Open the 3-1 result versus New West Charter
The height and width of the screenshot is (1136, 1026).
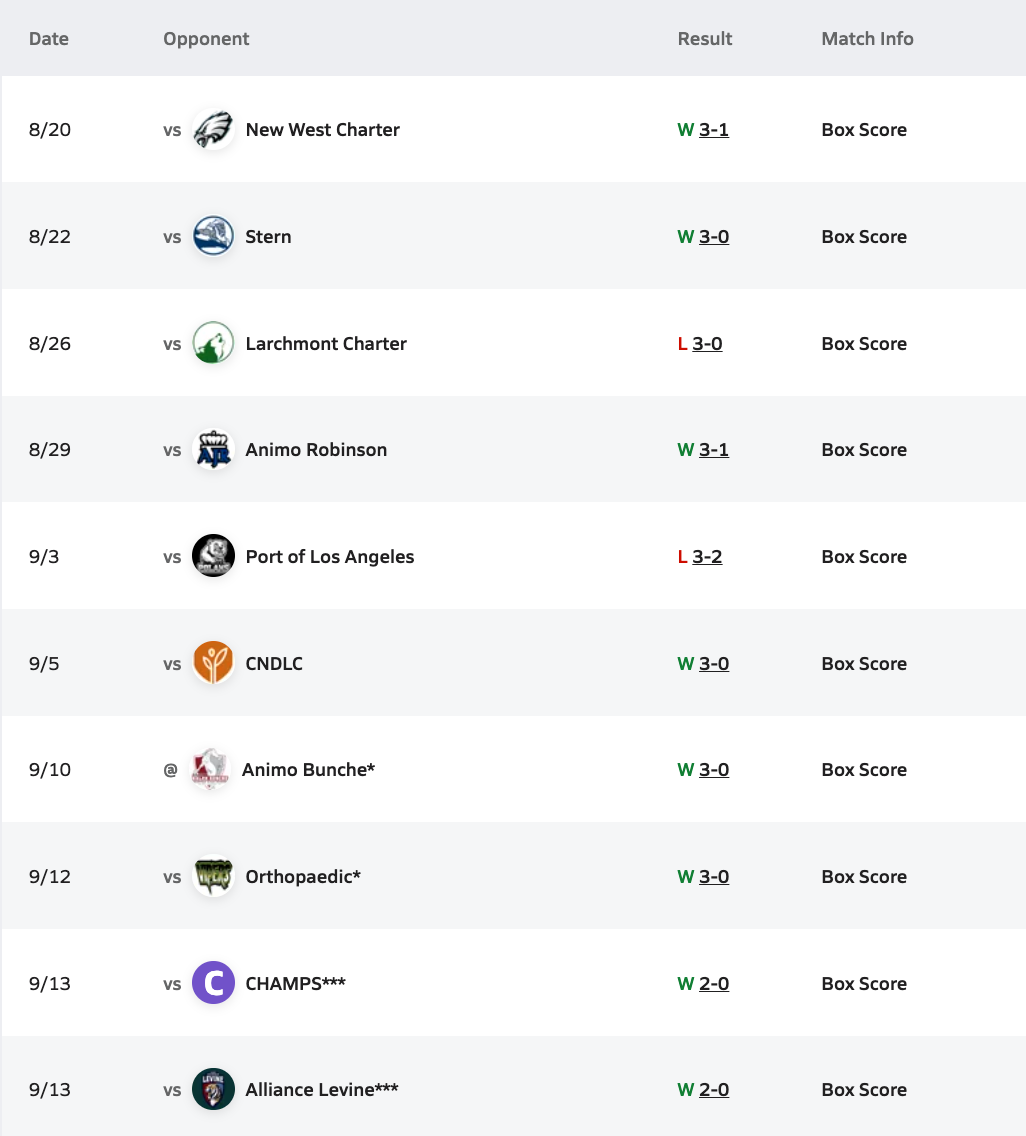(x=714, y=130)
